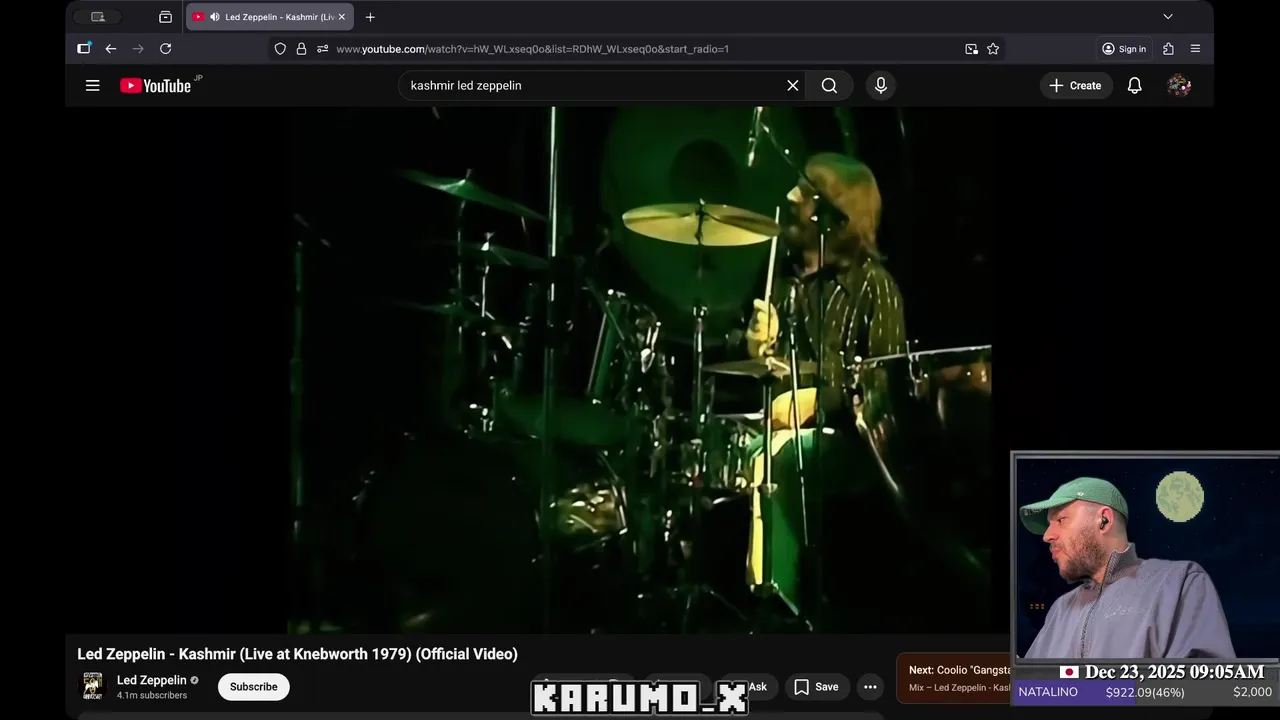Screen dimensions: 1280x720
Task: Go forward with the browser forward arrow
Action: (x=138, y=49)
